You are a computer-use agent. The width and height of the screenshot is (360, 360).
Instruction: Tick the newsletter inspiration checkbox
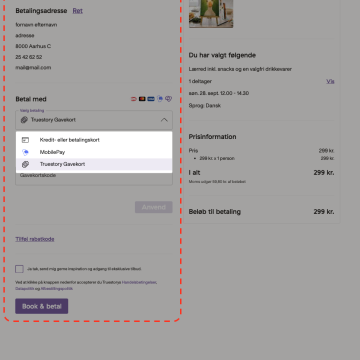click(19, 269)
